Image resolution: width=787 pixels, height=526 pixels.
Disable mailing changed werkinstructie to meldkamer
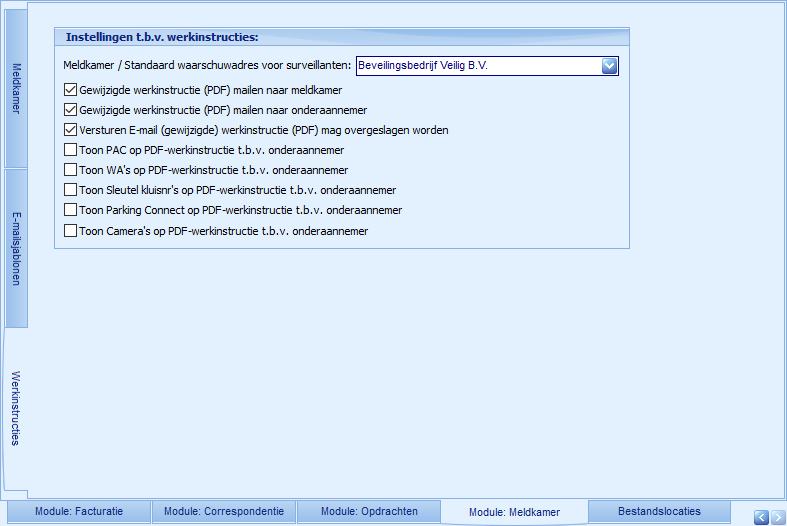tap(70, 90)
